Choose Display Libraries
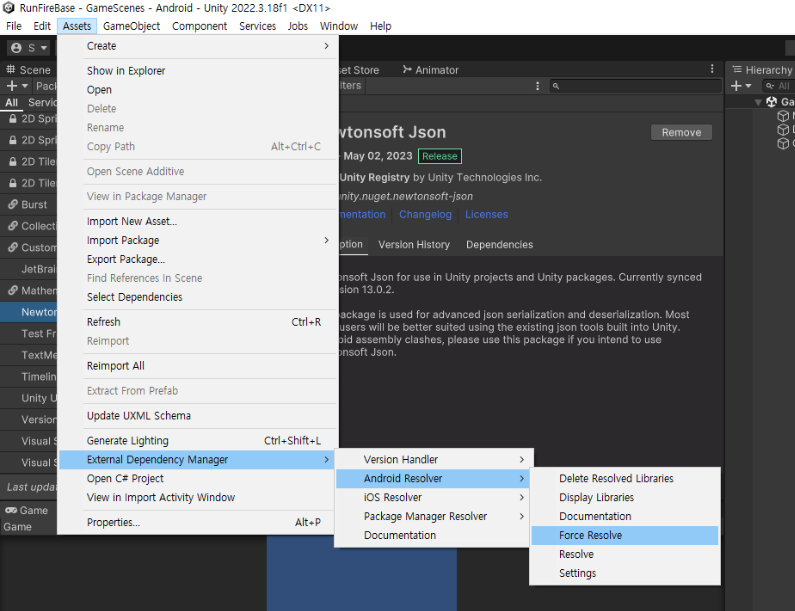This screenshot has height=611, width=795. point(625,497)
